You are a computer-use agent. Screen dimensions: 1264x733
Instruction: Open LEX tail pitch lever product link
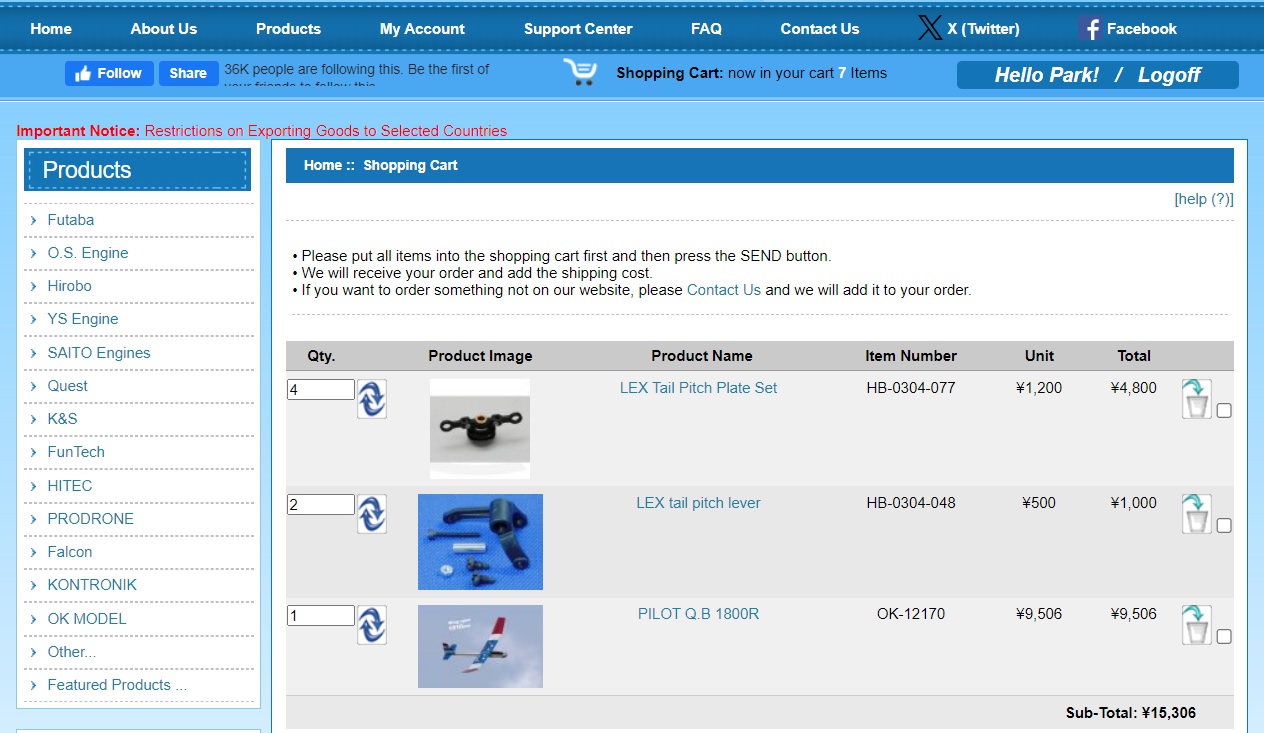(x=698, y=503)
